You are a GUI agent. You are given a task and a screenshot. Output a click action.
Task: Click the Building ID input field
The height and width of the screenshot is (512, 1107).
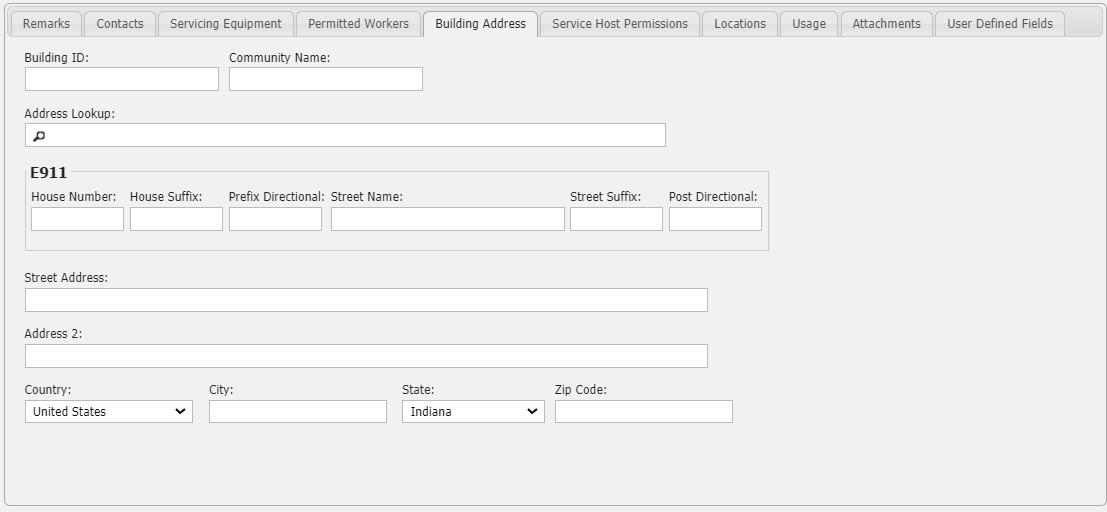[x=121, y=79]
